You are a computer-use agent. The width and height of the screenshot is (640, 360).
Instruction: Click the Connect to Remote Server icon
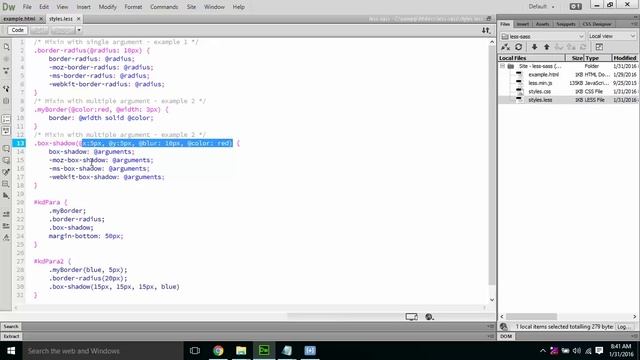[505, 47]
